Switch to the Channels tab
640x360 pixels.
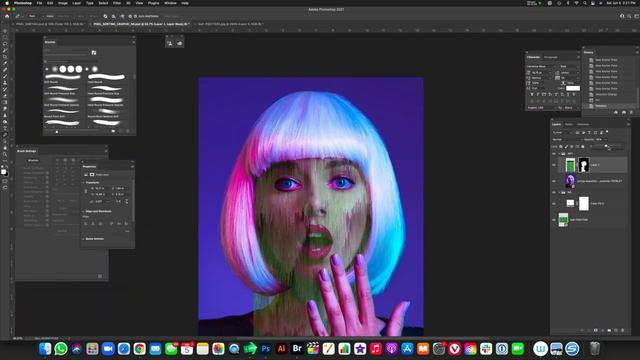pos(583,124)
